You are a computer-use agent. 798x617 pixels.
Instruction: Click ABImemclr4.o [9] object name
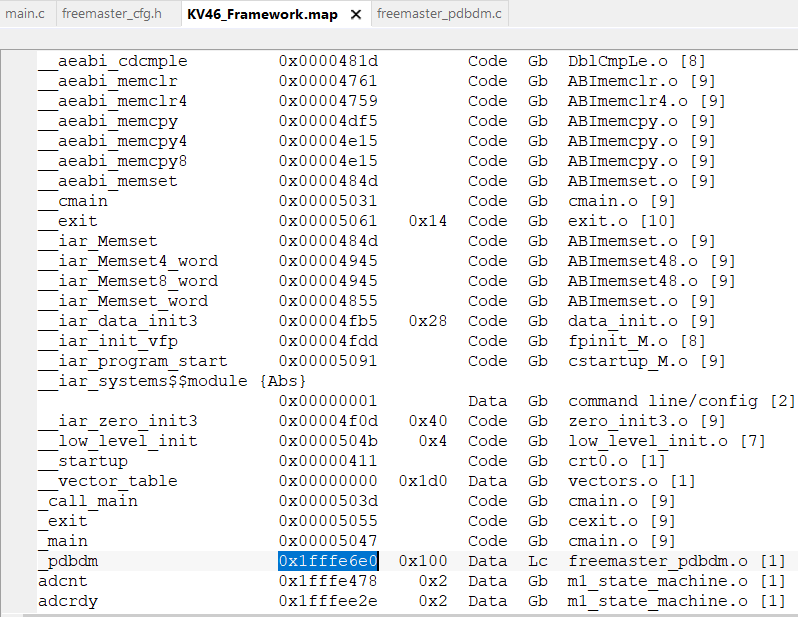[x=647, y=101]
